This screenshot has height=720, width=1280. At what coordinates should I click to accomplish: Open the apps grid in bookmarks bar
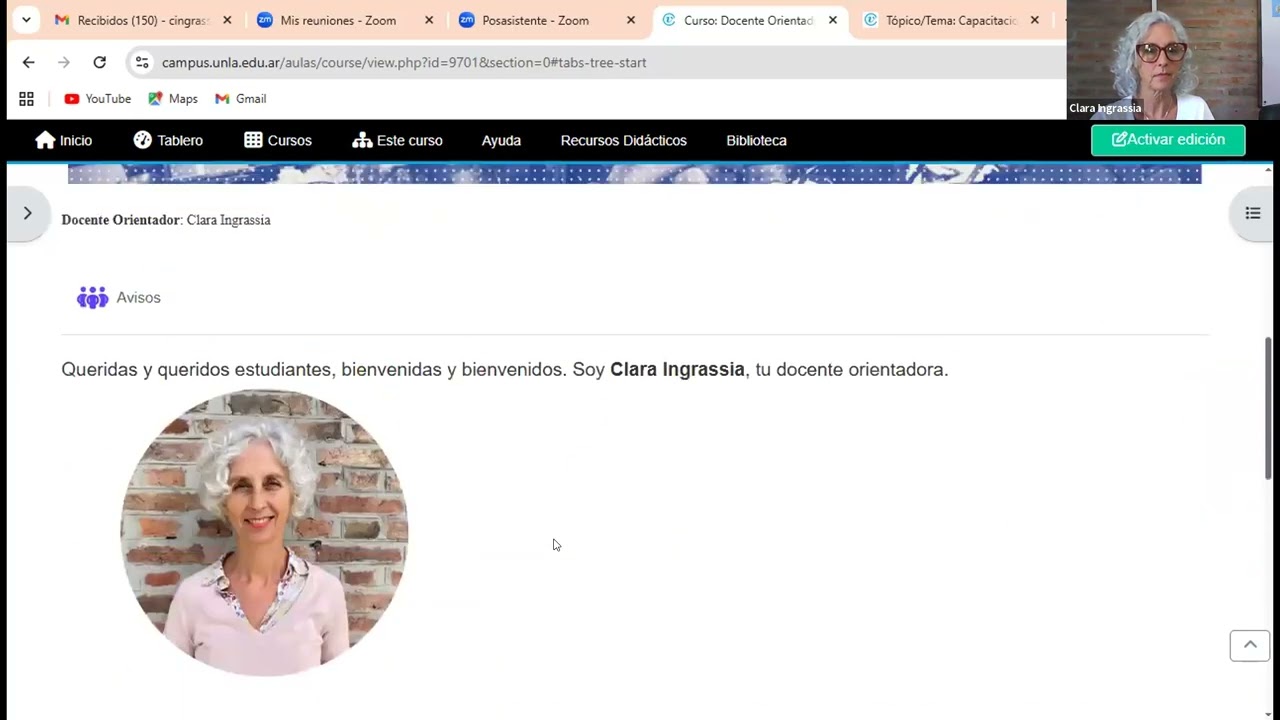[27, 99]
